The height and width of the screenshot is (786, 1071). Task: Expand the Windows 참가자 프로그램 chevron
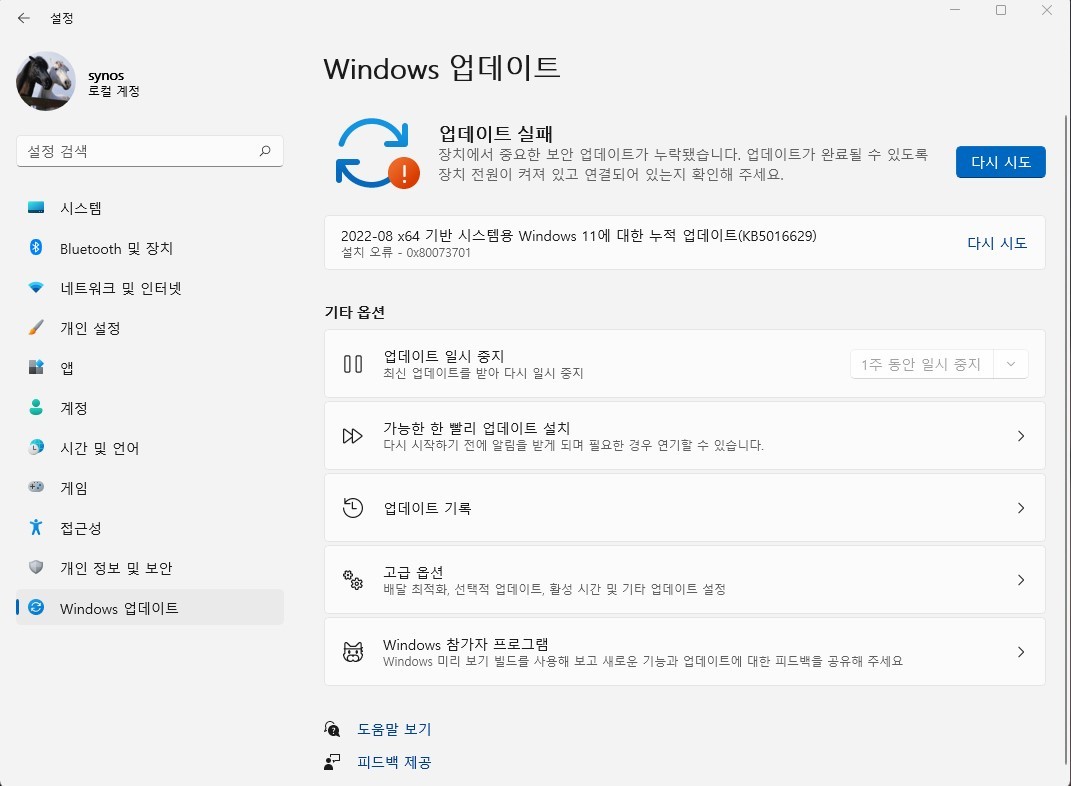[1020, 652]
